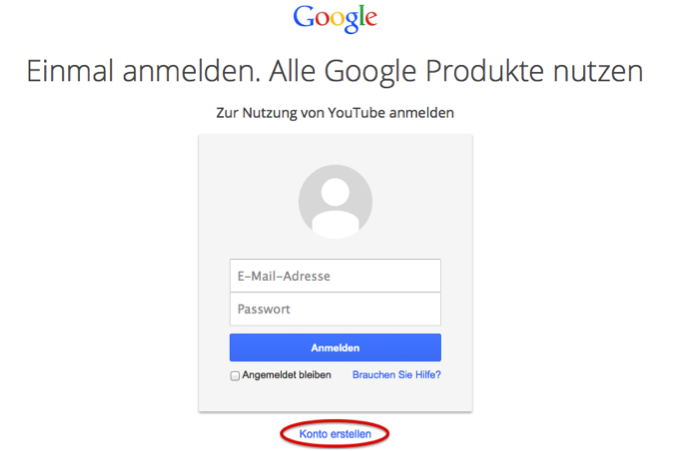Open the Brauchen Sie Hilfe? link
The height and width of the screenshot is (451, 695).
tap(396, 375)
